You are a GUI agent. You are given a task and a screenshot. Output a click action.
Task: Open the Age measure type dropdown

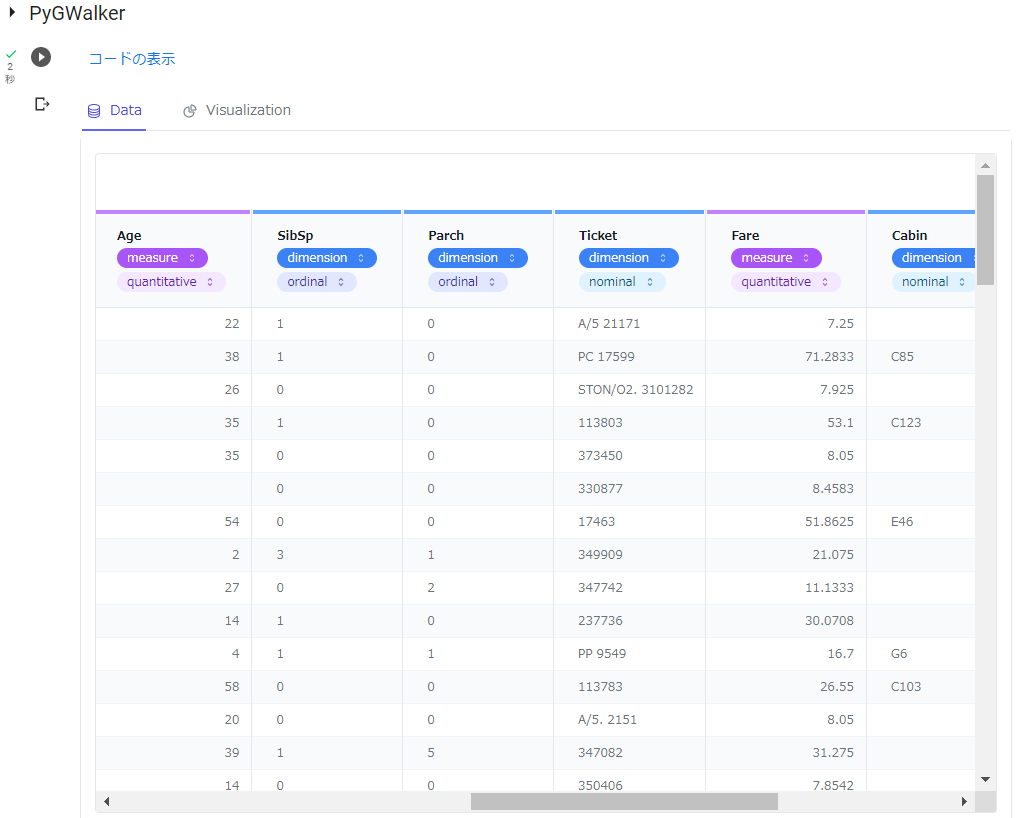point(162,258)
